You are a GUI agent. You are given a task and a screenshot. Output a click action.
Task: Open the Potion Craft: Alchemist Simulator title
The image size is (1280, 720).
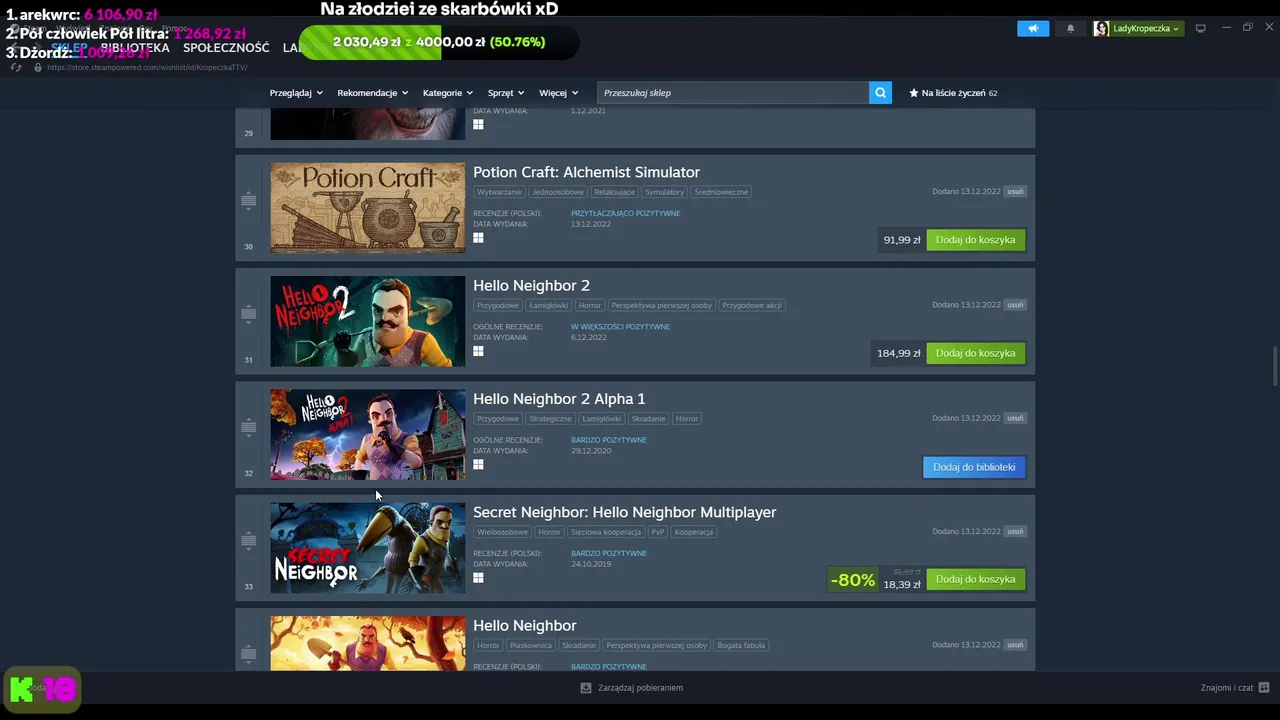click(x=586, y=172)
